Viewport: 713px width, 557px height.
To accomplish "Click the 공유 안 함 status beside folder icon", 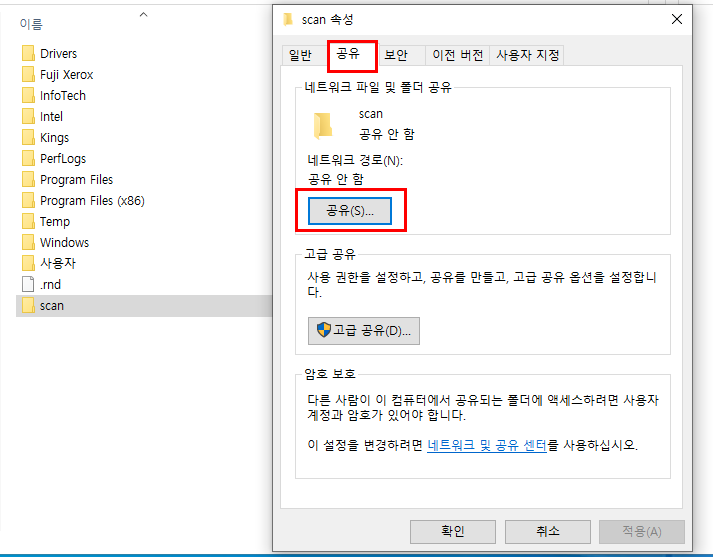I will coord(387,134).
